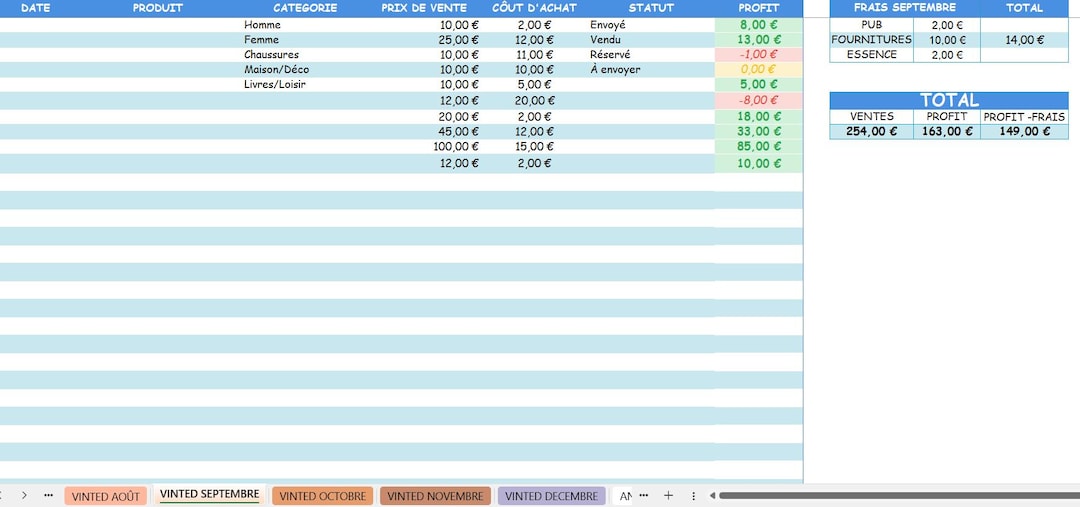1080x507 pixels.
Task: Click the 13,00 € profit cell
Action: tap(758, 40)
